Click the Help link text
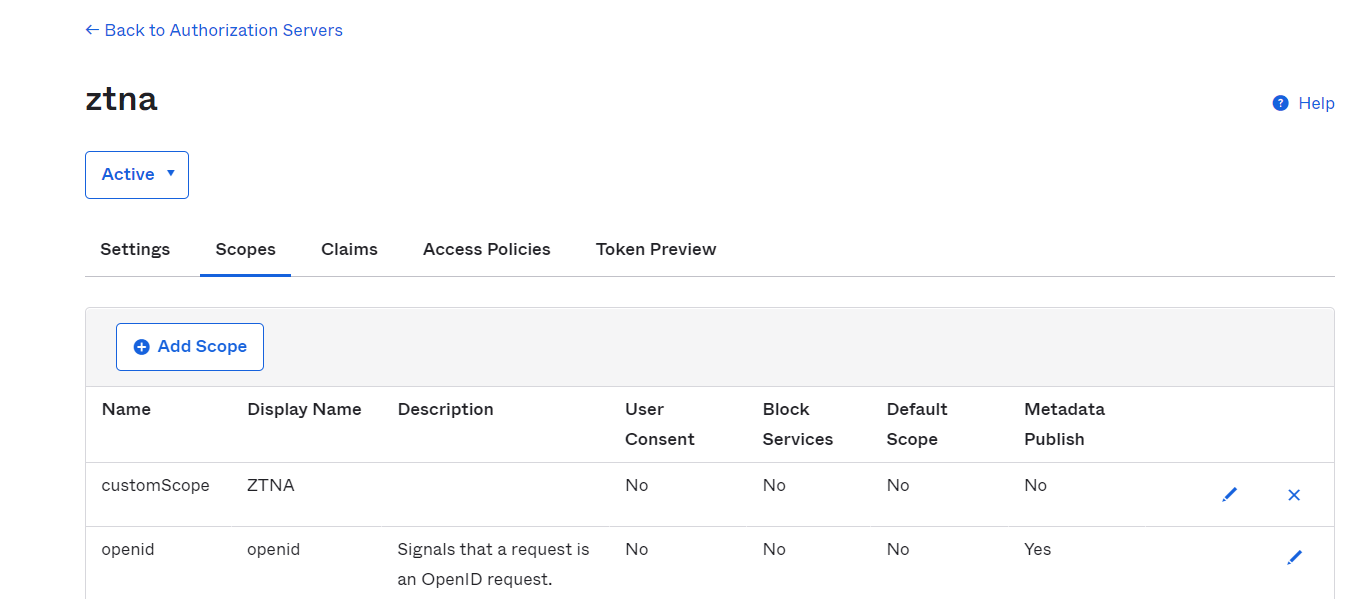1349x599 pixels. pyautogui.click(x=1316, y=103)
